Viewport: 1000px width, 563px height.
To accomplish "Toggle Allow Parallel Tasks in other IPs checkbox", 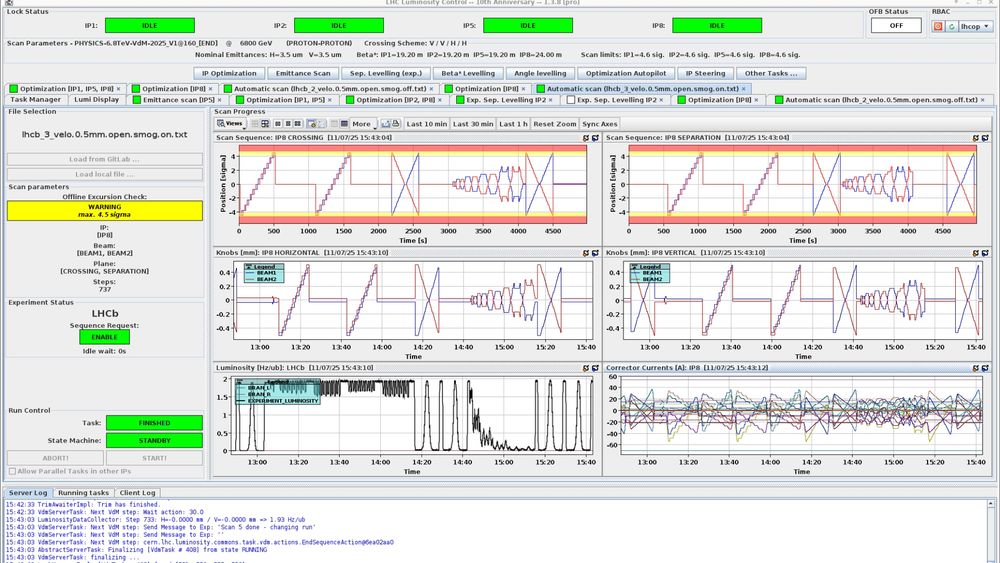I will pyautogui.click(x=12, y=471).
